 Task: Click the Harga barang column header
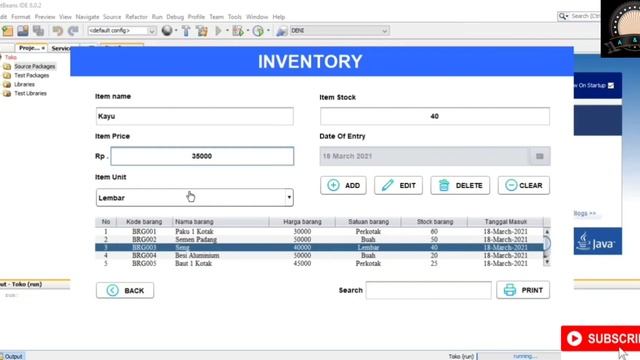302,222
